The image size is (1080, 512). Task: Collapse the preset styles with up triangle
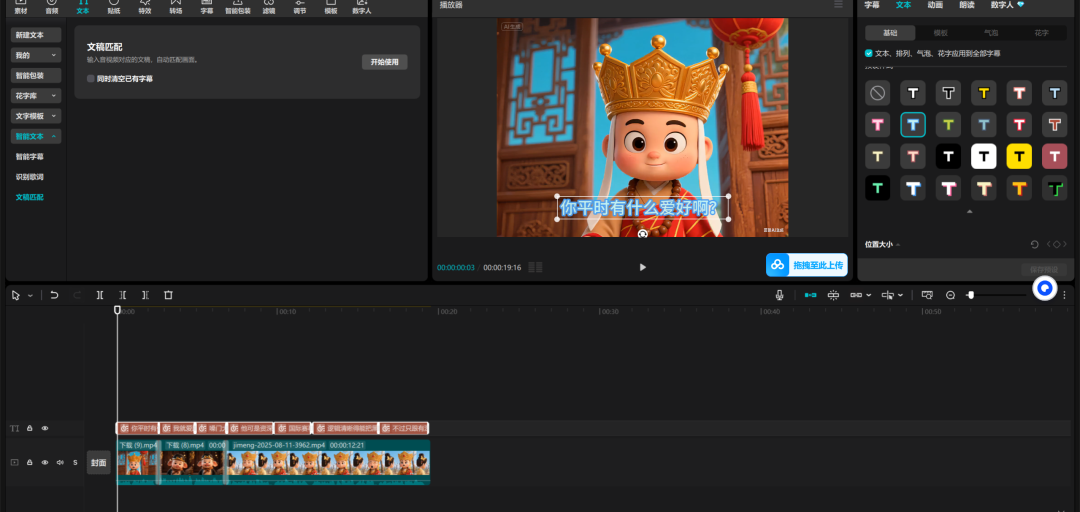click(x=970, y=212)
